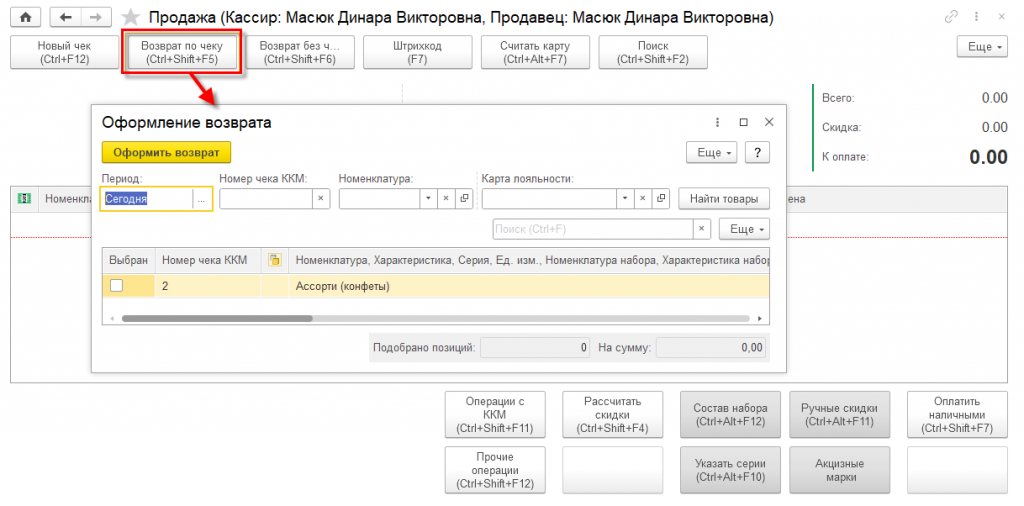This screenshot has width=1024, height=506.
Task: Click the Поиск (Ctrl+Shift+F2) button
Action: coord(652,52)
